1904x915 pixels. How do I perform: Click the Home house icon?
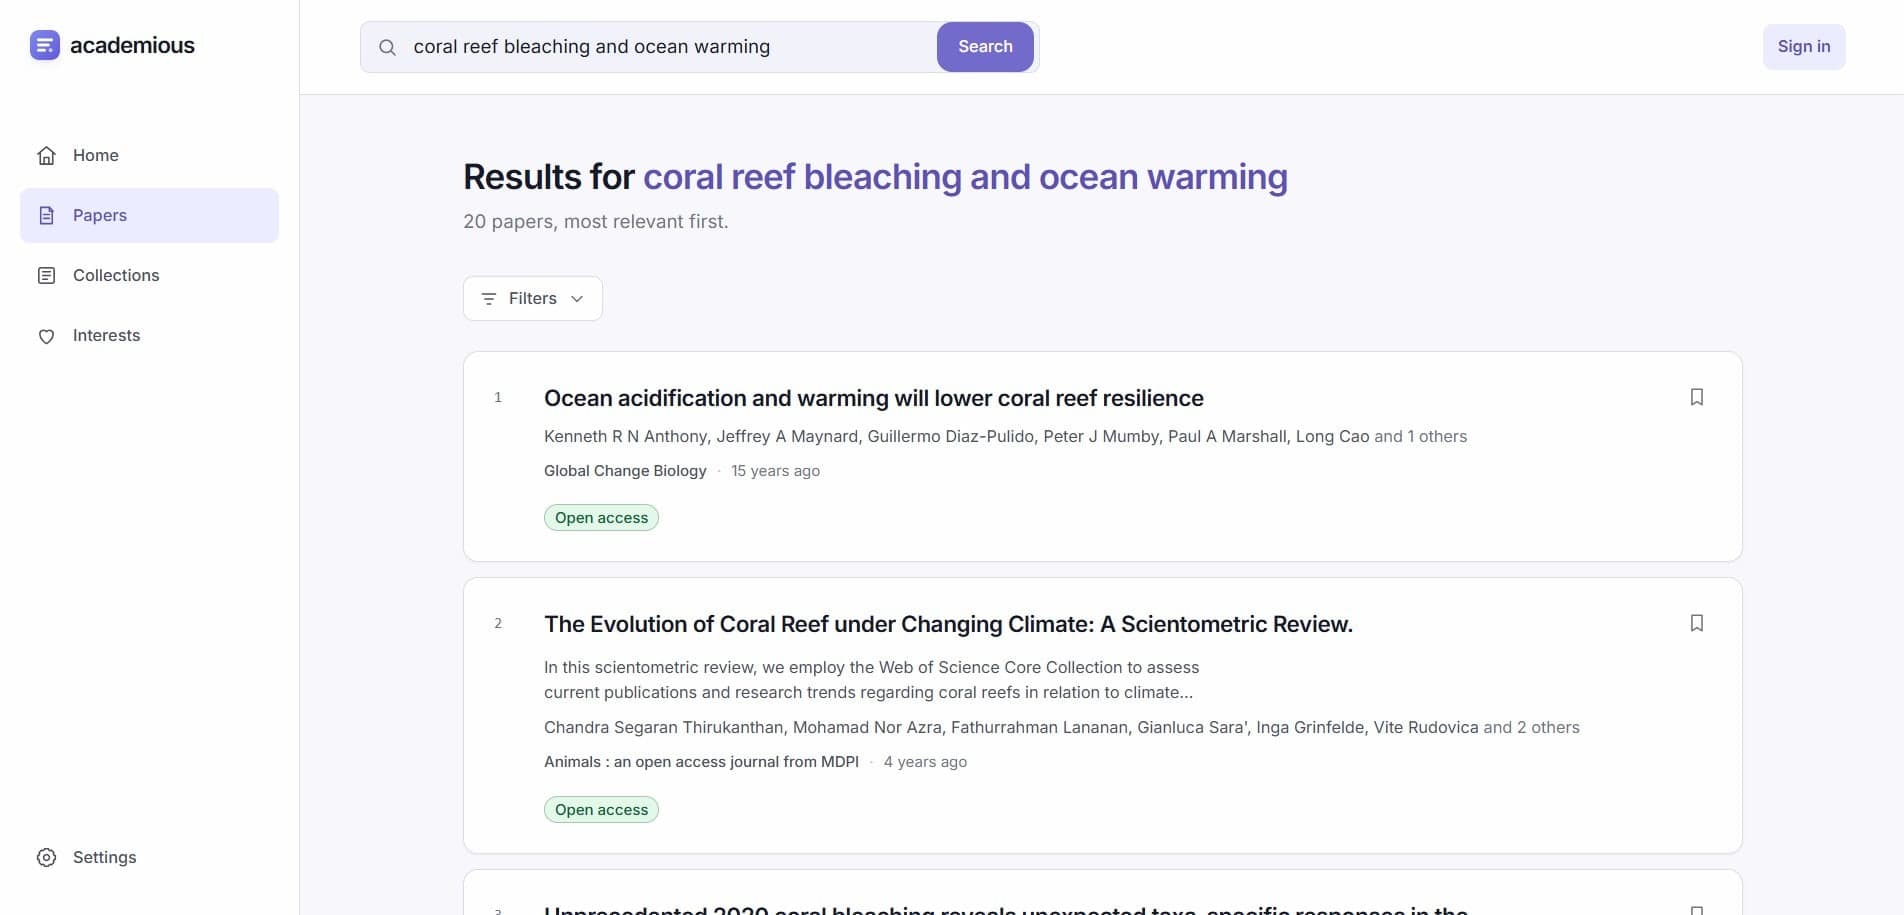click(46, 156)
